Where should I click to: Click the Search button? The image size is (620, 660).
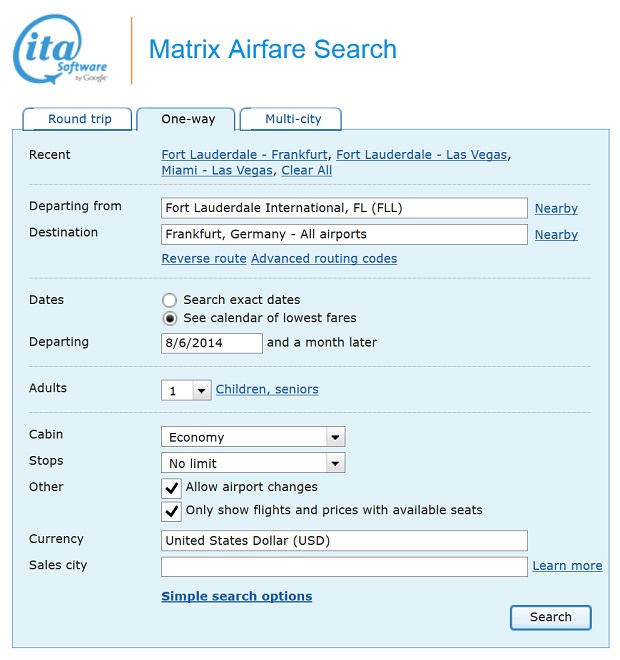tap(551, 617)
